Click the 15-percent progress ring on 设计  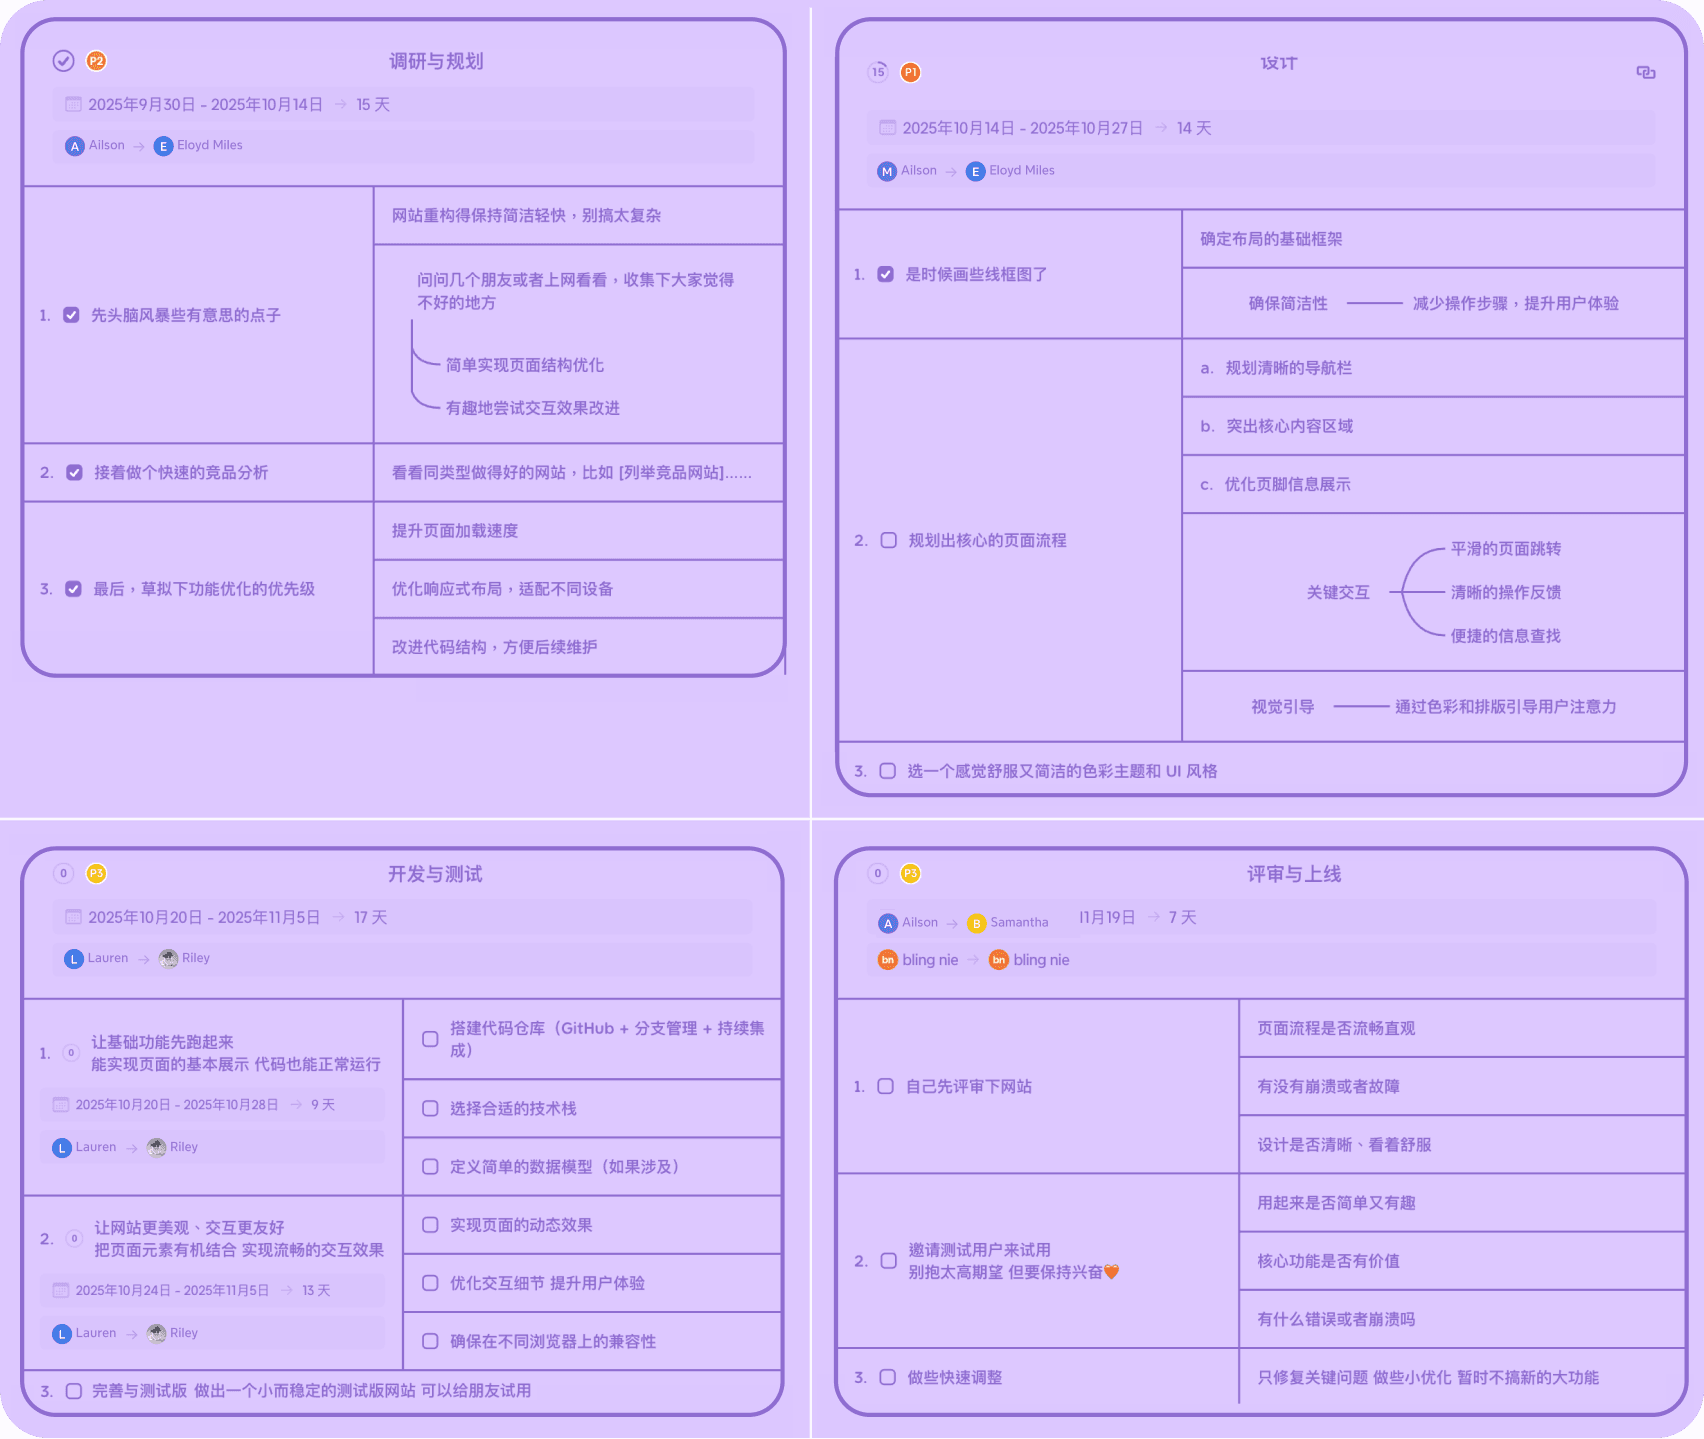[876, 72]
